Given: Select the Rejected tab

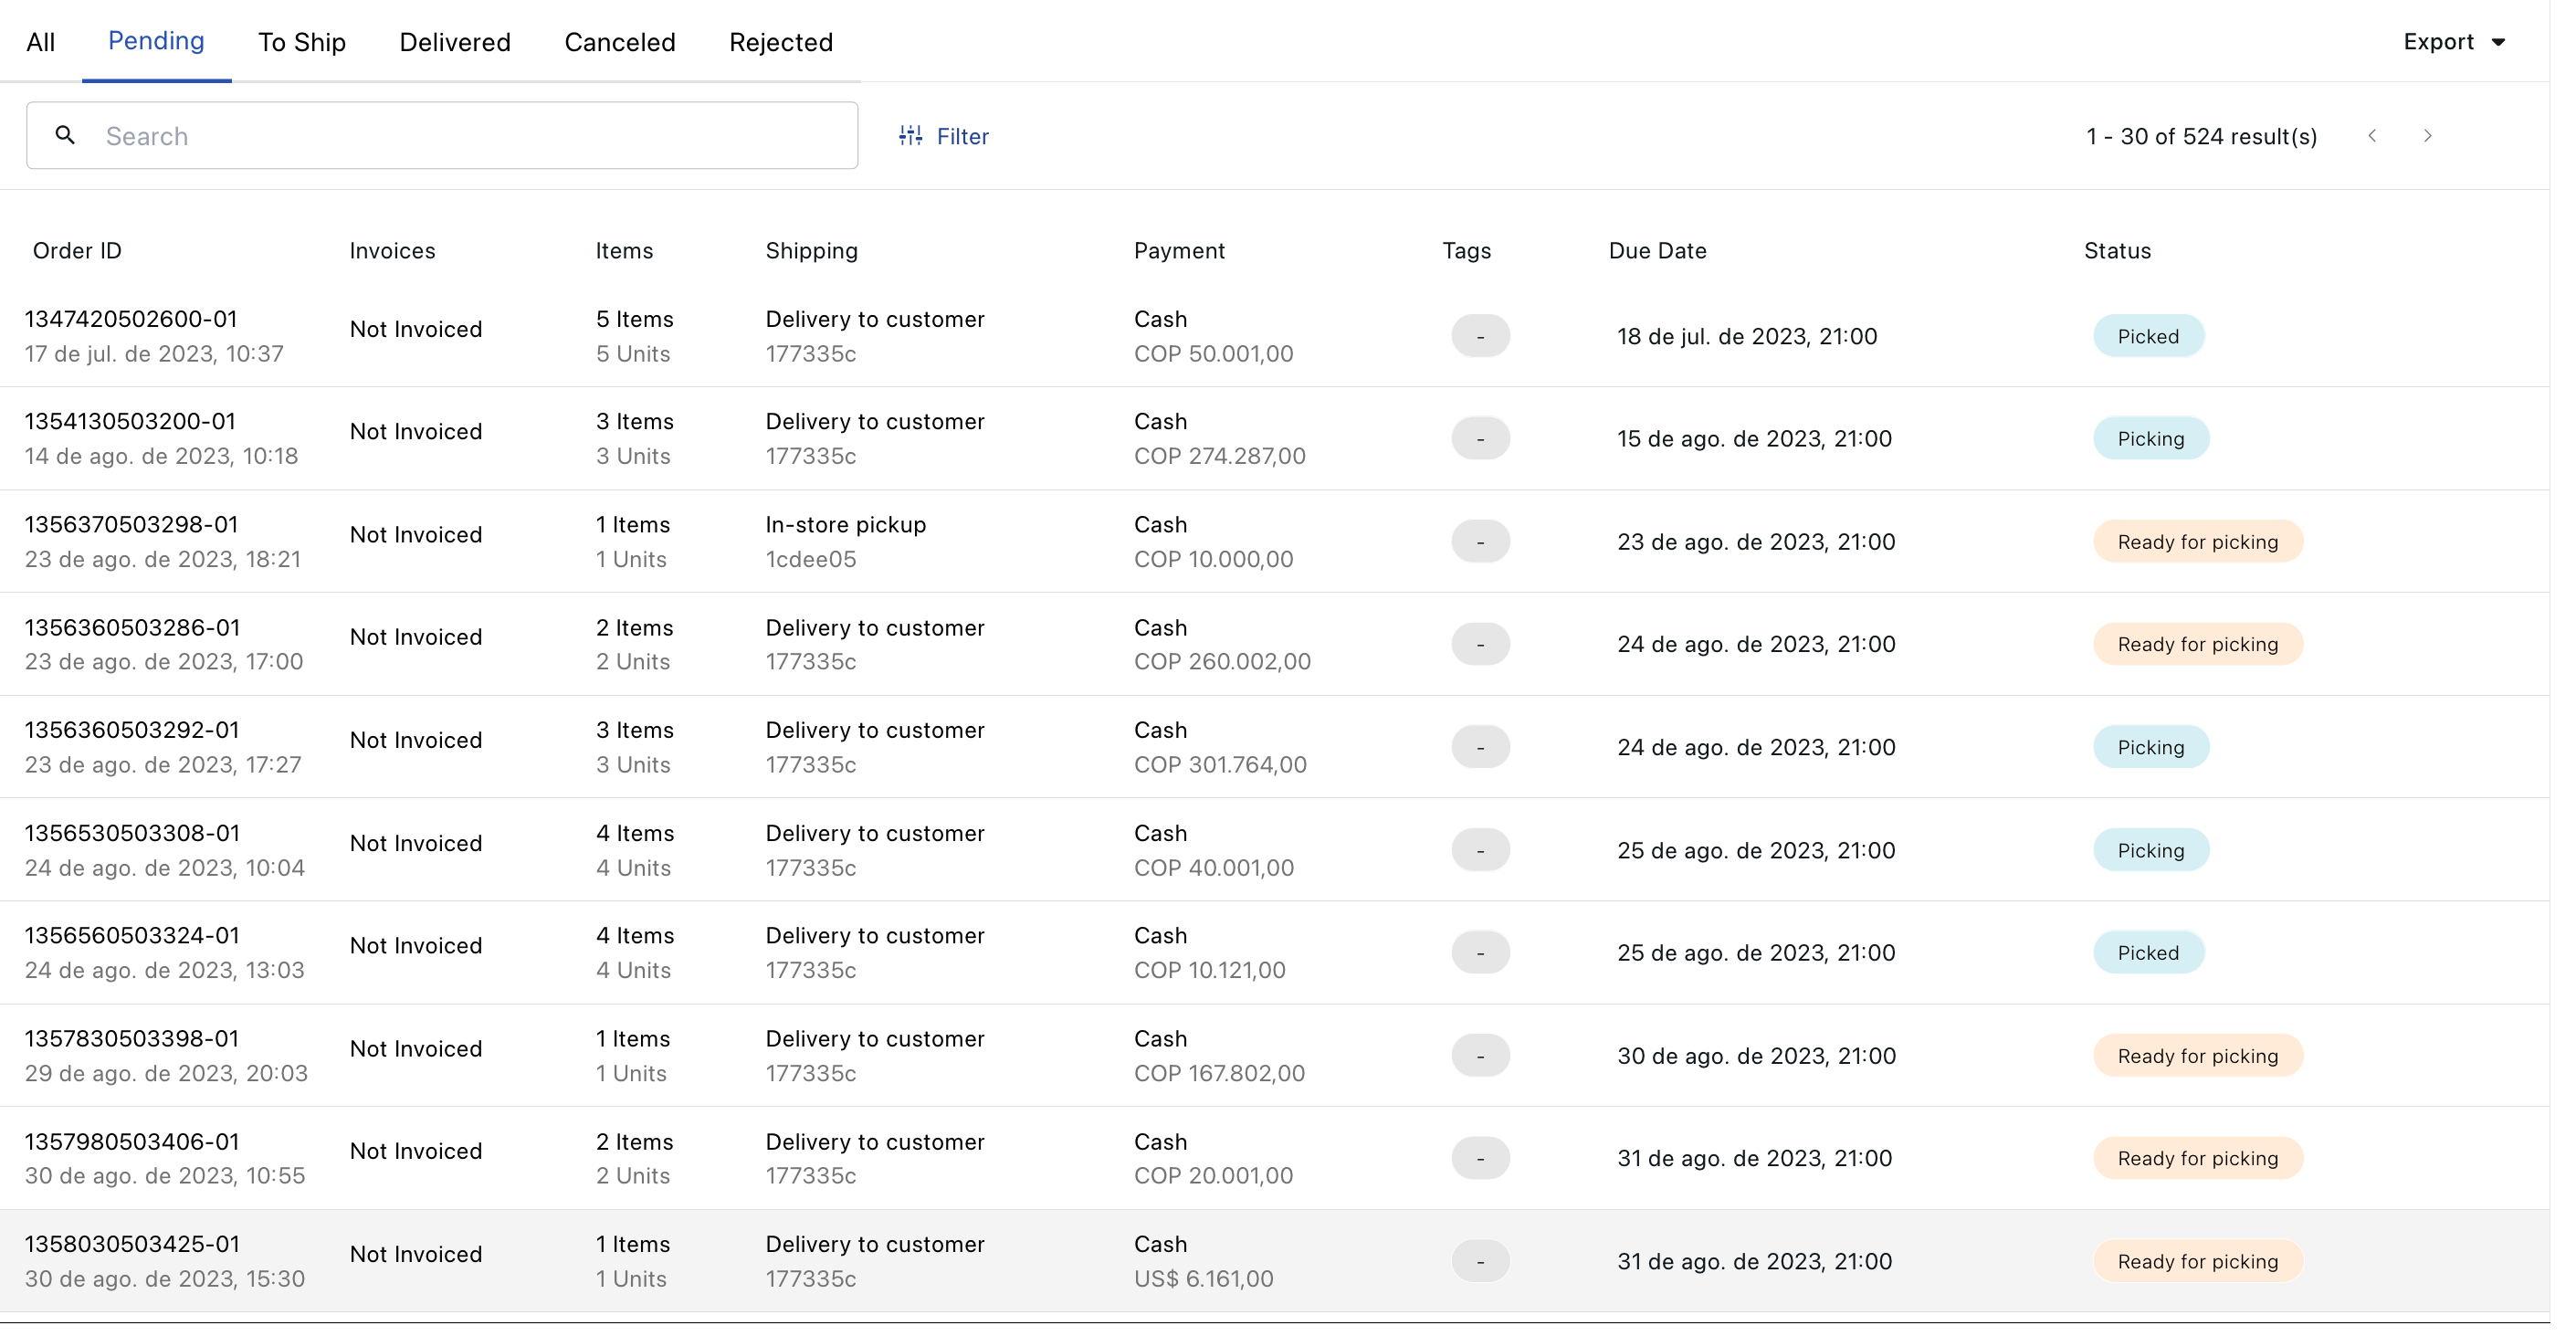Looking at the screenshot, I should tap(781, 42).
